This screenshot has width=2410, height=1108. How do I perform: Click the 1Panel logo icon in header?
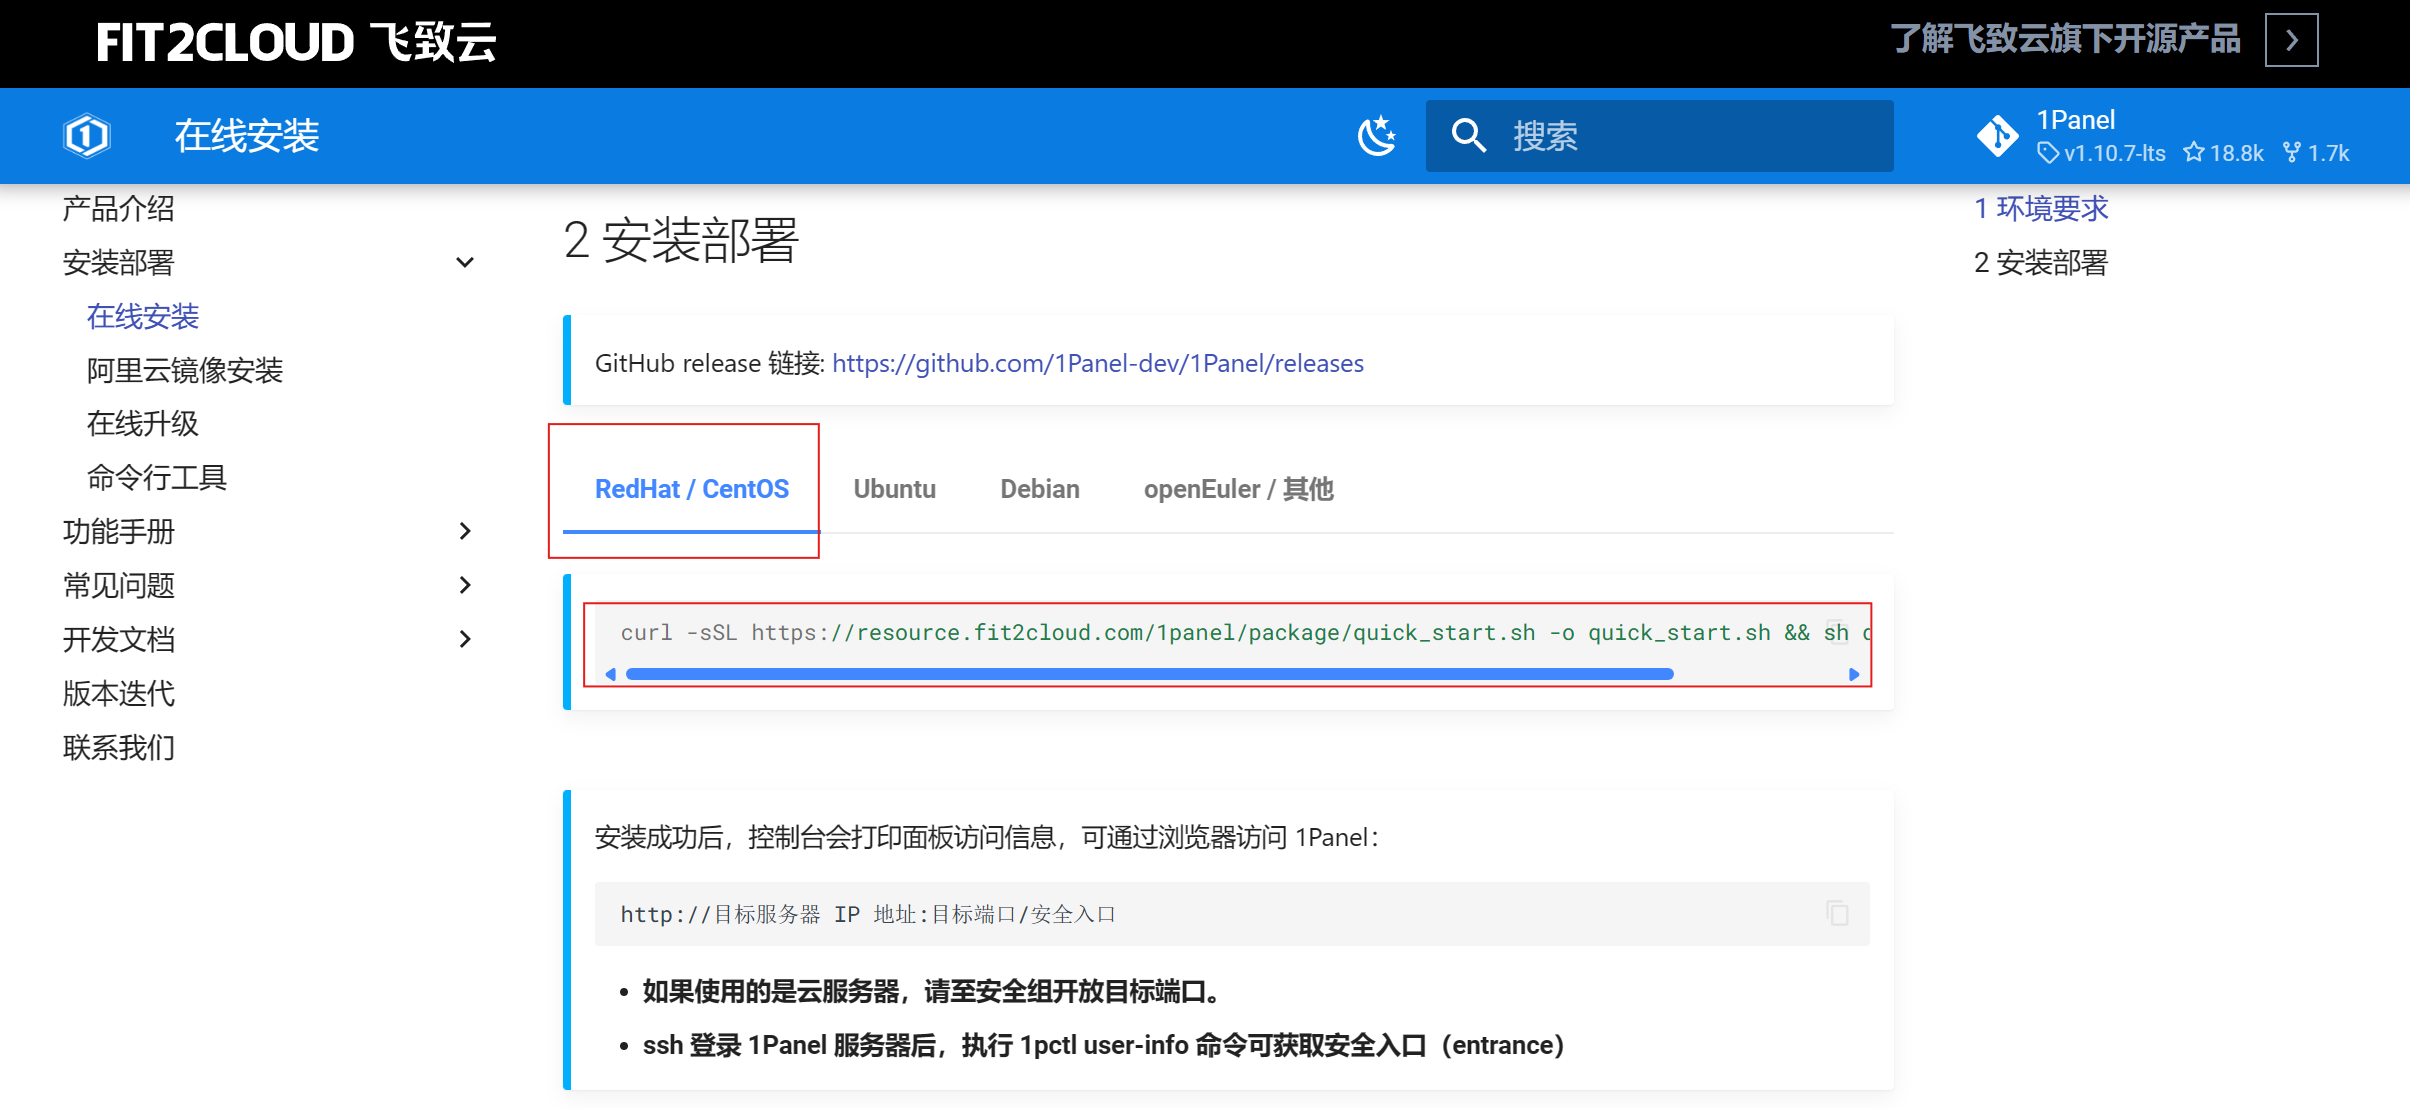(x=87, y=136)
